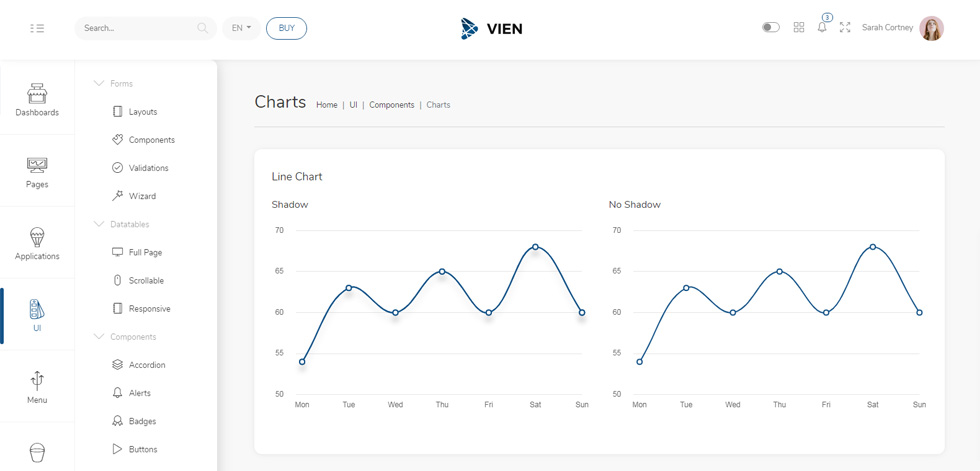980x471 pixels.
Task: Open Accordion menu item
Action: point(138,365)
